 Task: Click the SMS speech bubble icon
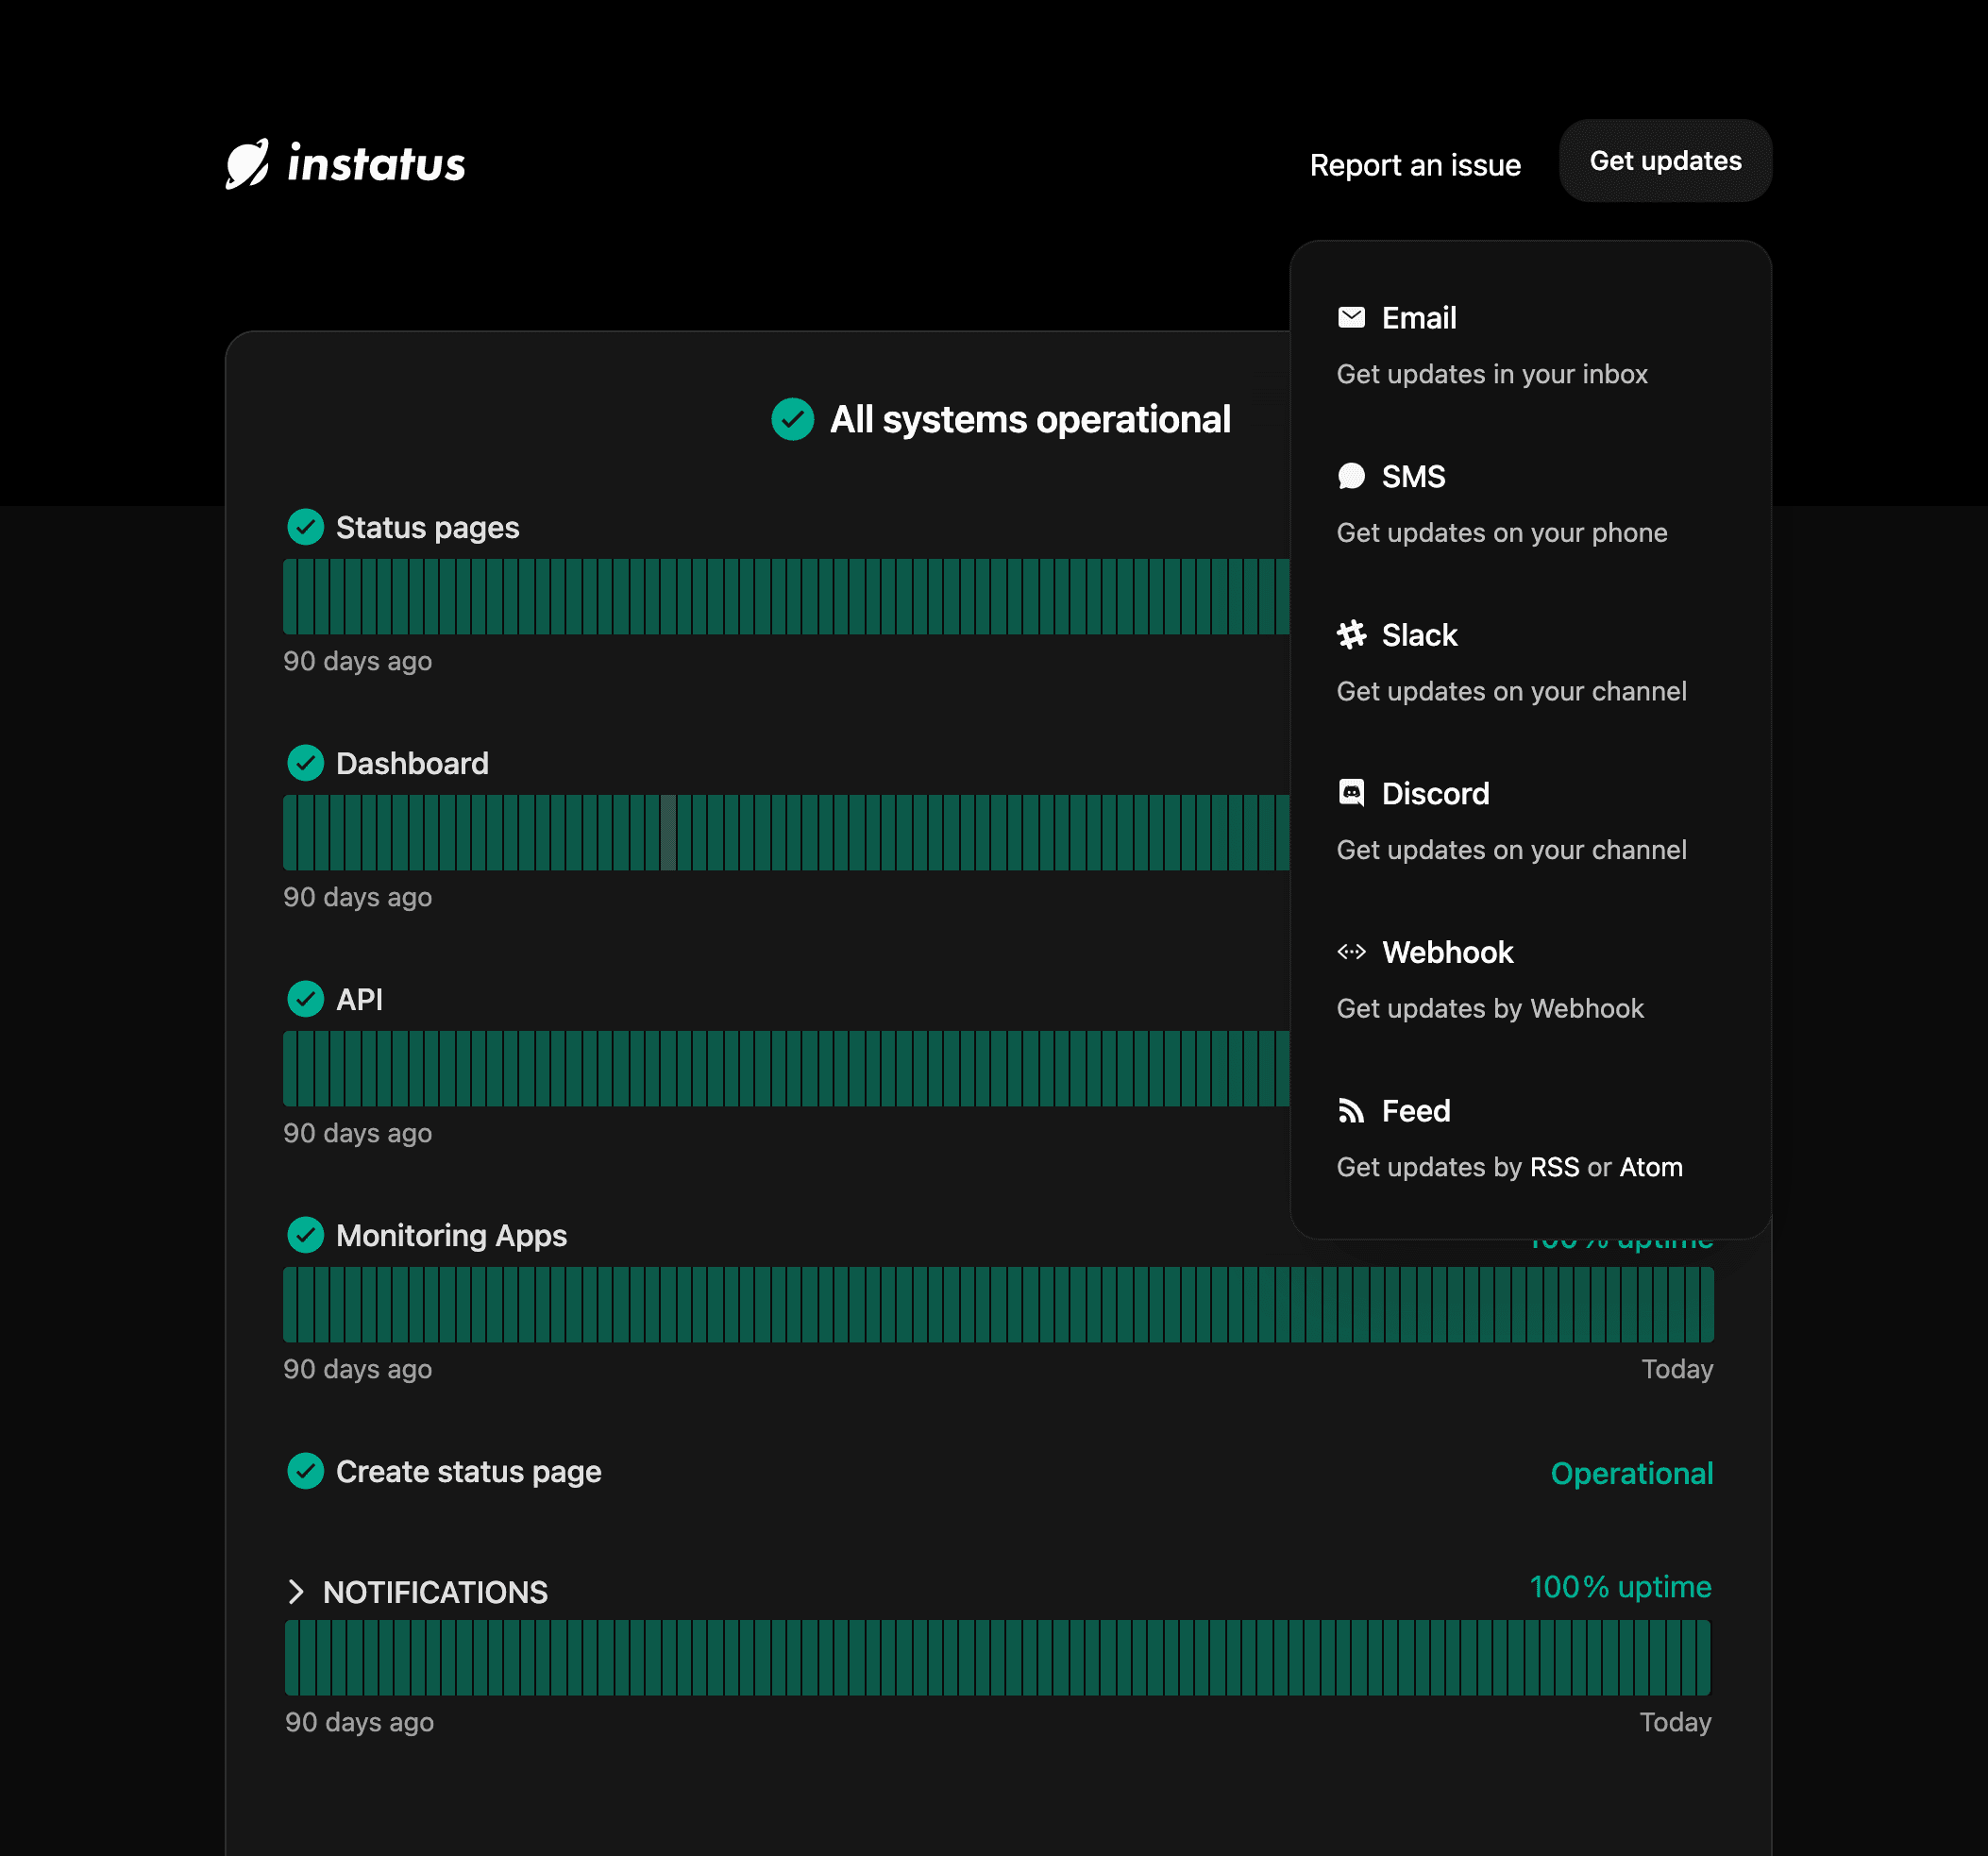(x=1351, y=476)
